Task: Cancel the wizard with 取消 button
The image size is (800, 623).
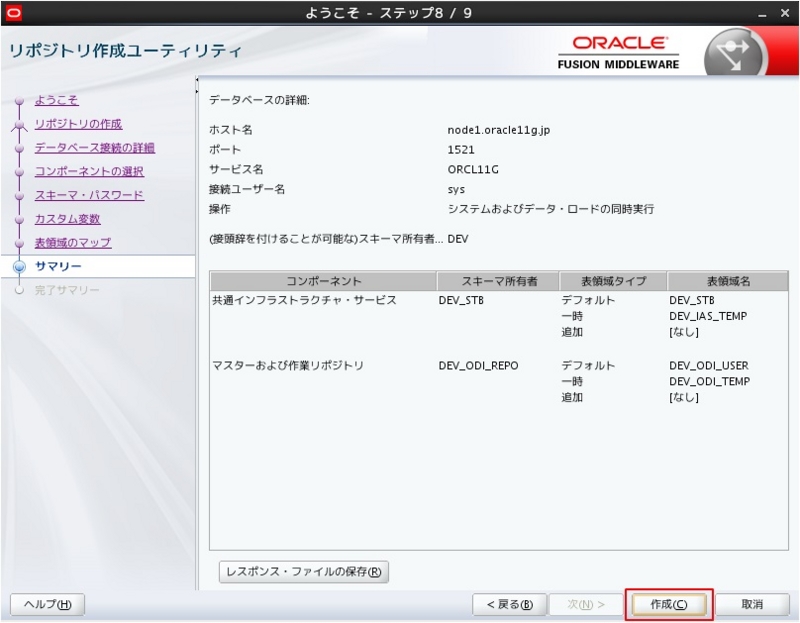Action: pos(753,605)
